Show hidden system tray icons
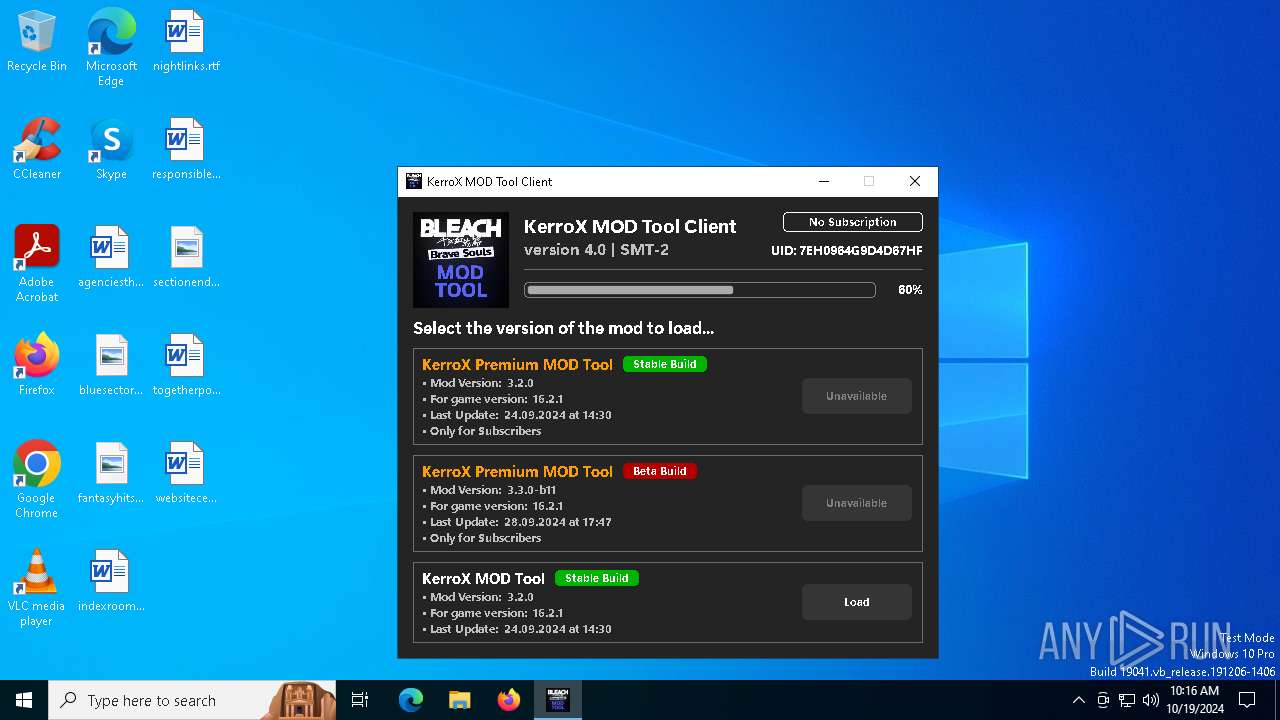 pyautogui.click(x=1078, y=700)
